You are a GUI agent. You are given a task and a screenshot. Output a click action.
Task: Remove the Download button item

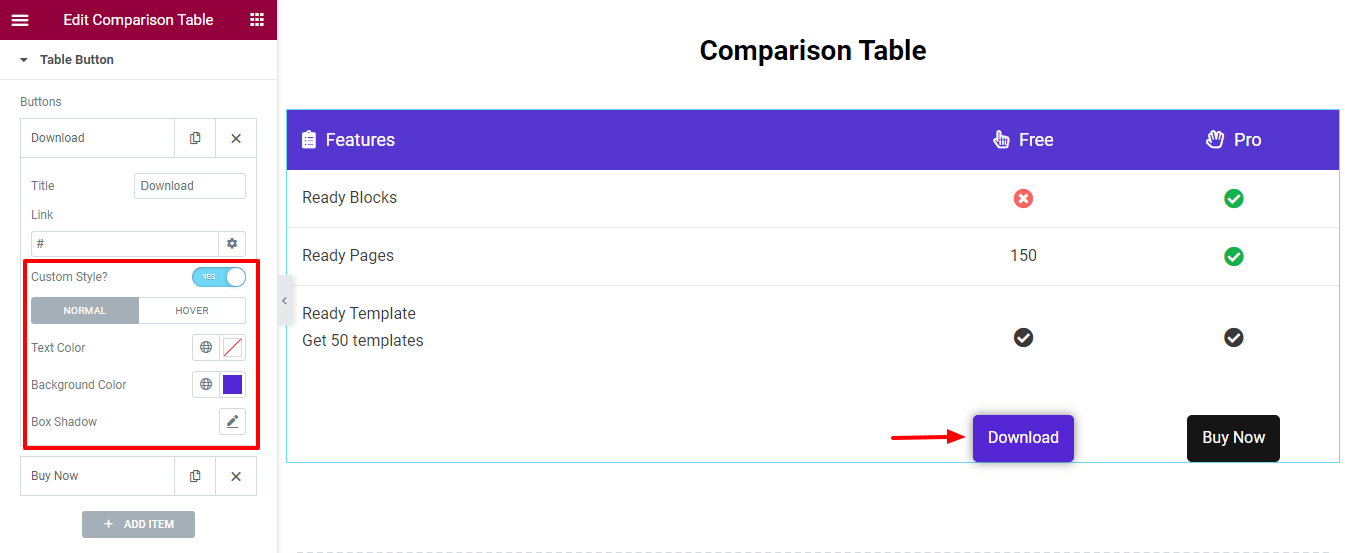coord(236,138)
